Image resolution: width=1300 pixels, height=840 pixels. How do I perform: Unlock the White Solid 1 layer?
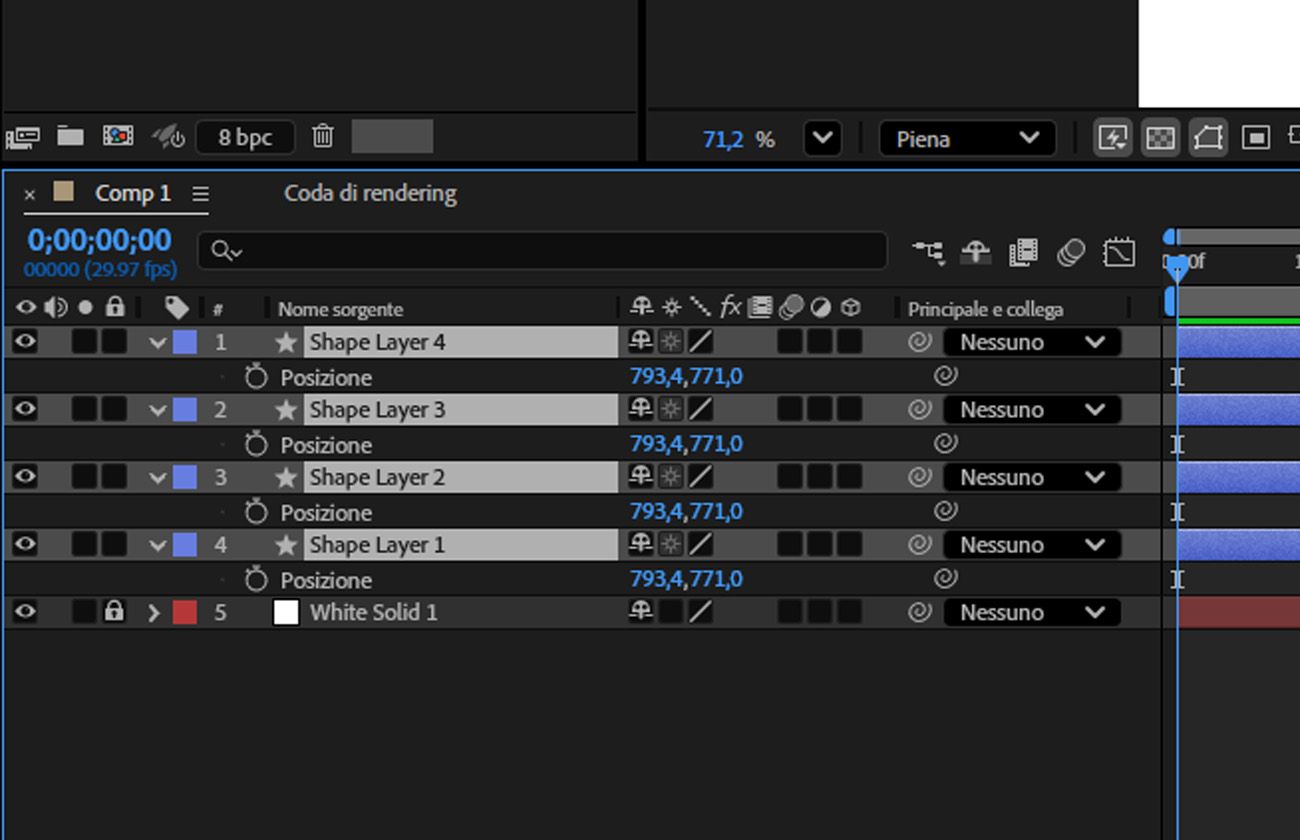click(115, 612)
